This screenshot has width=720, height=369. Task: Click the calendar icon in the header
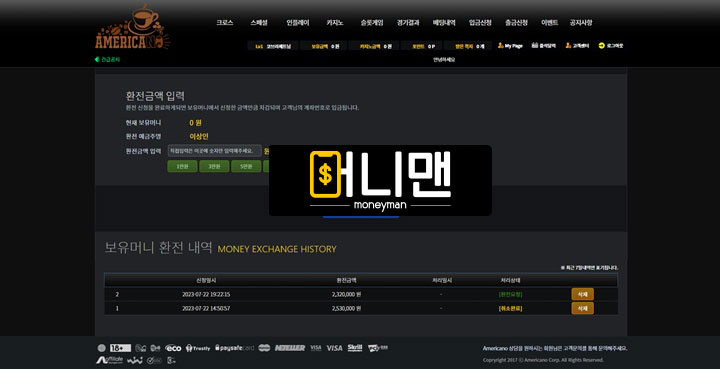tap(534, 45)
